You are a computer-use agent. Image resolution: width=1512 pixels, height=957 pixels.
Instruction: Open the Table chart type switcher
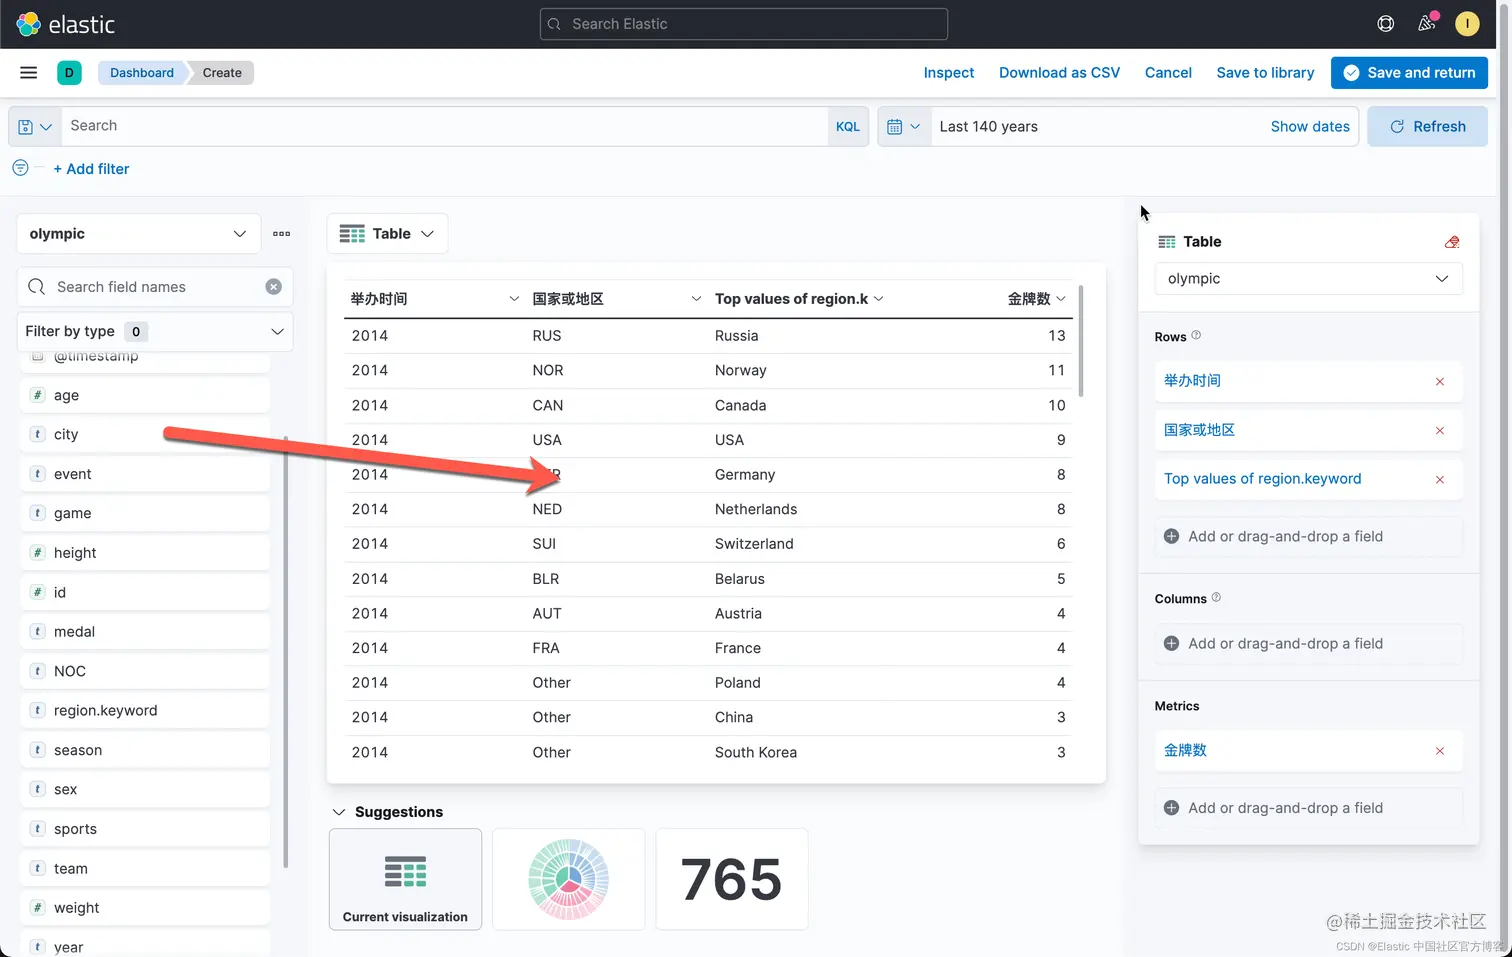(387, 234)
